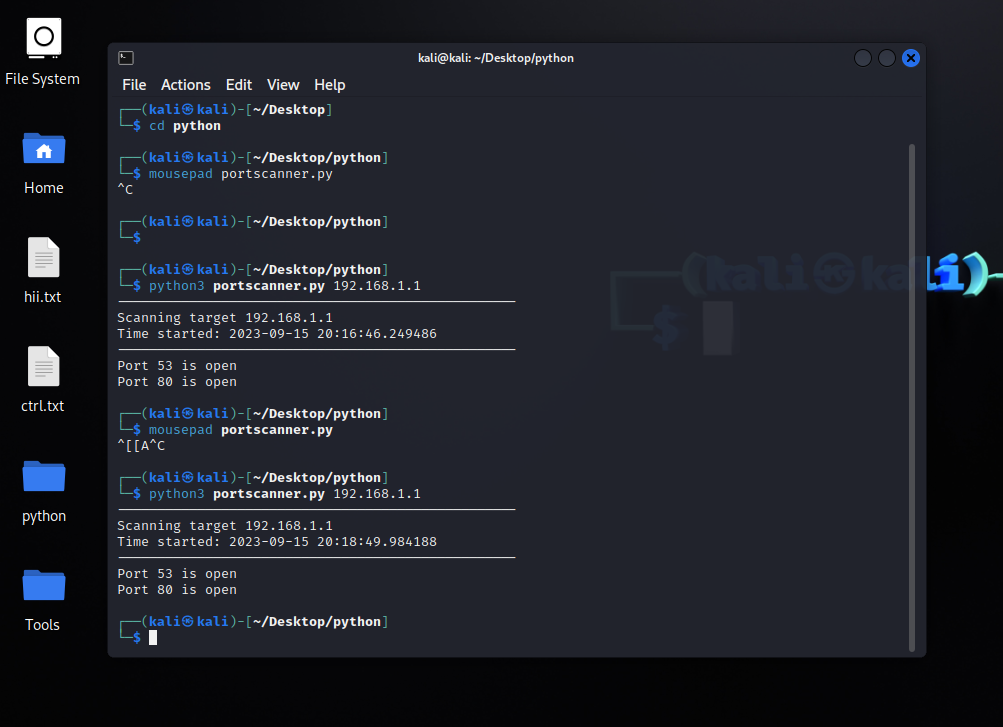Open the python folder on desktop
The image size is (1003, 727).
click(43, 477)
